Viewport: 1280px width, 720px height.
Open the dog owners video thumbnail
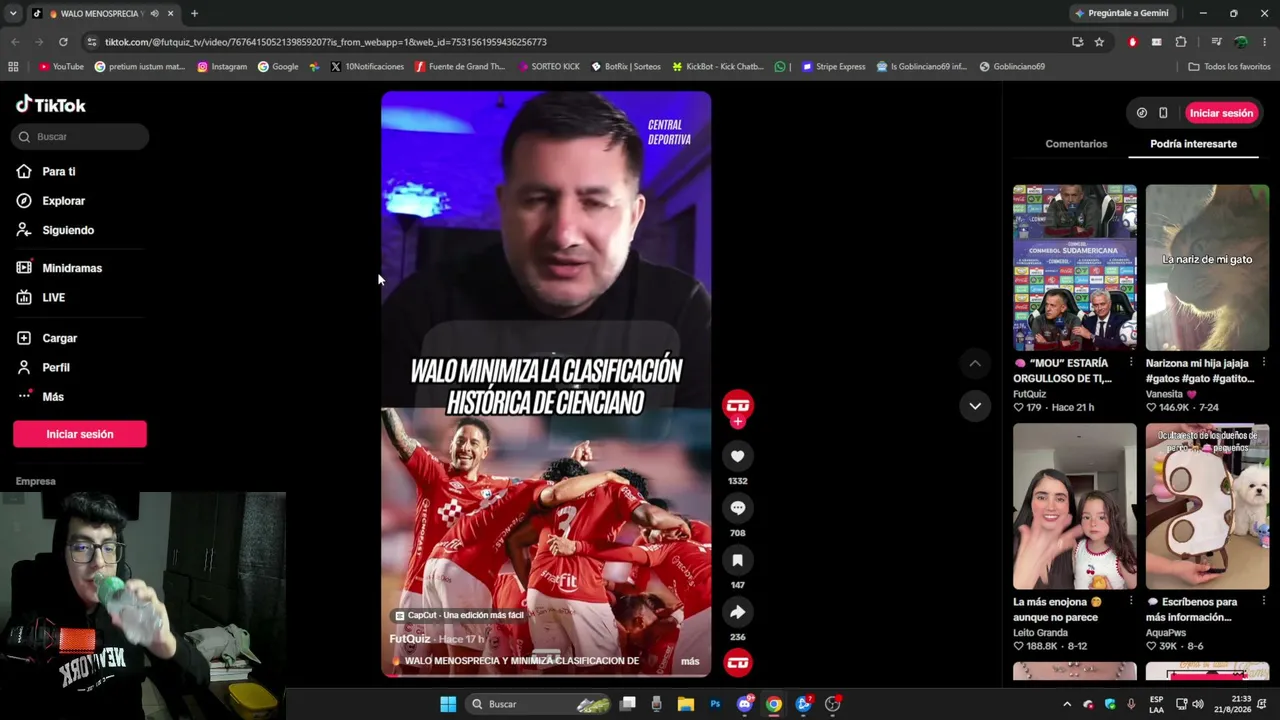[1207, 506]
